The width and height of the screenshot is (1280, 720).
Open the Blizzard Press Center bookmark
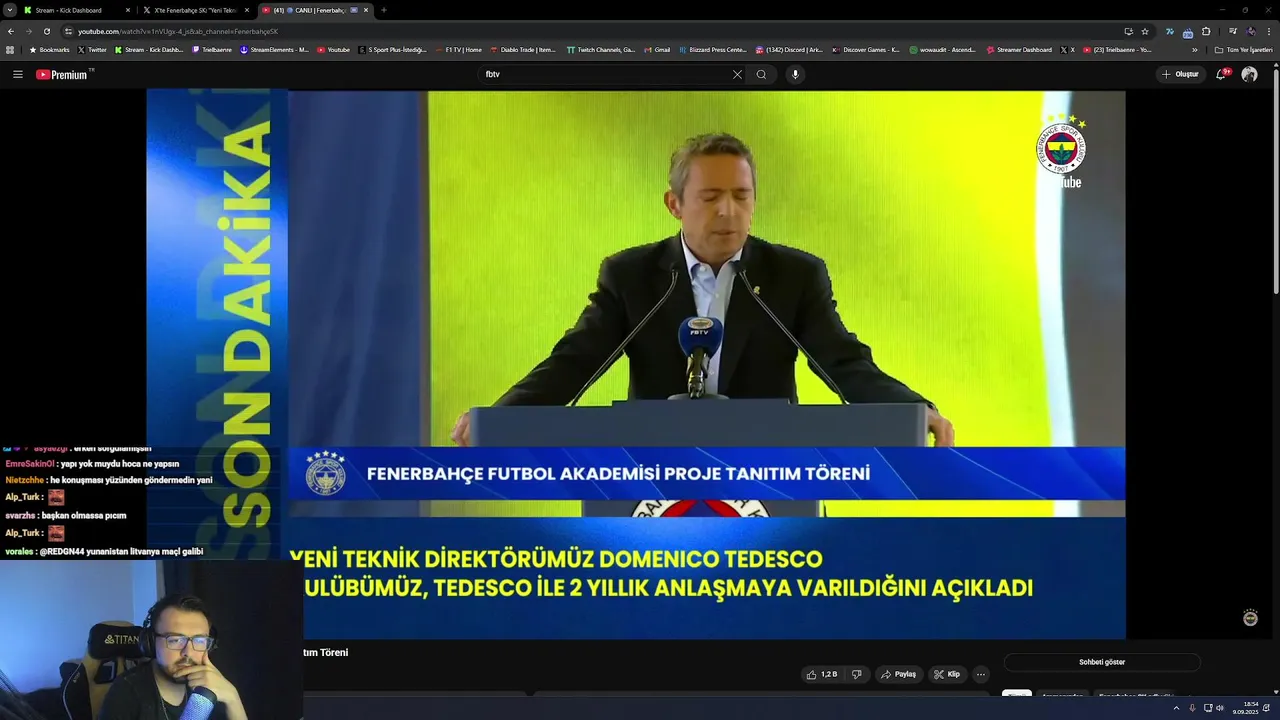(713, 49)
